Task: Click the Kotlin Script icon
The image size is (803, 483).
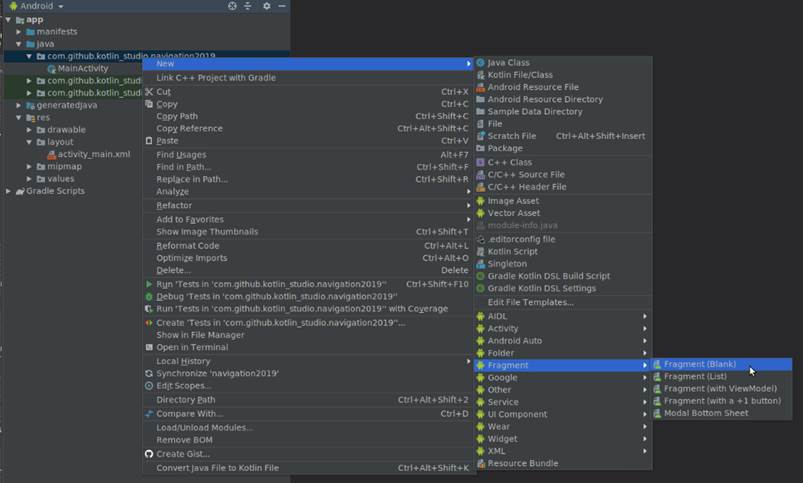Action: click(x=480, y=251)
